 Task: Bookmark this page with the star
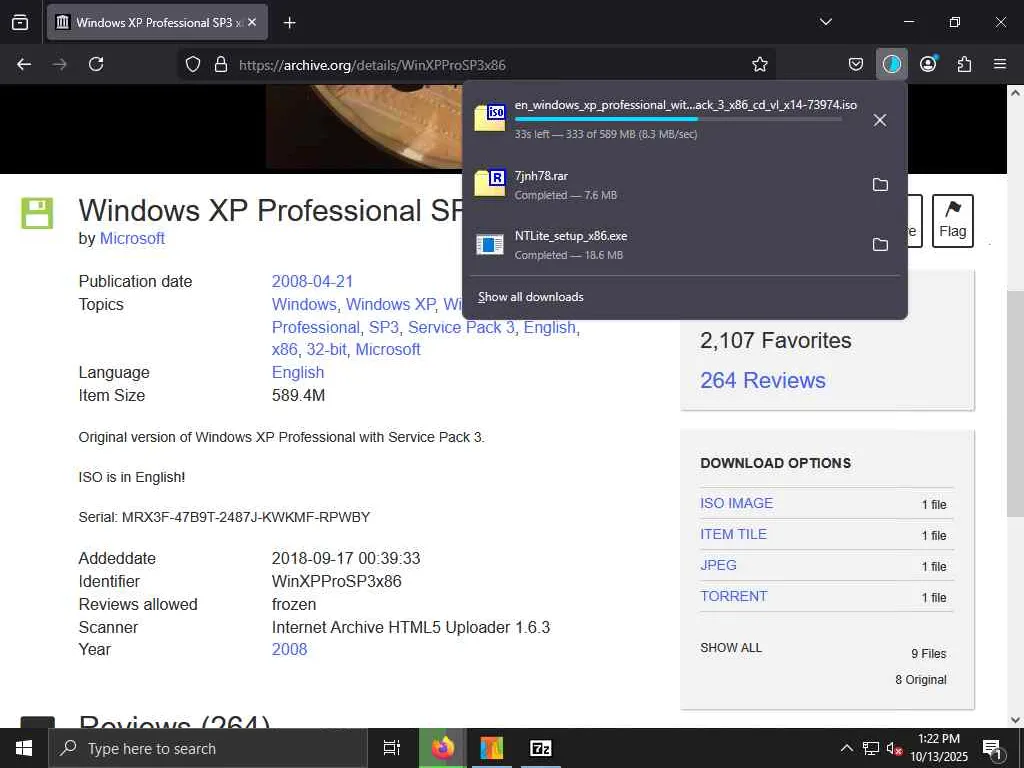coord(760,65)
